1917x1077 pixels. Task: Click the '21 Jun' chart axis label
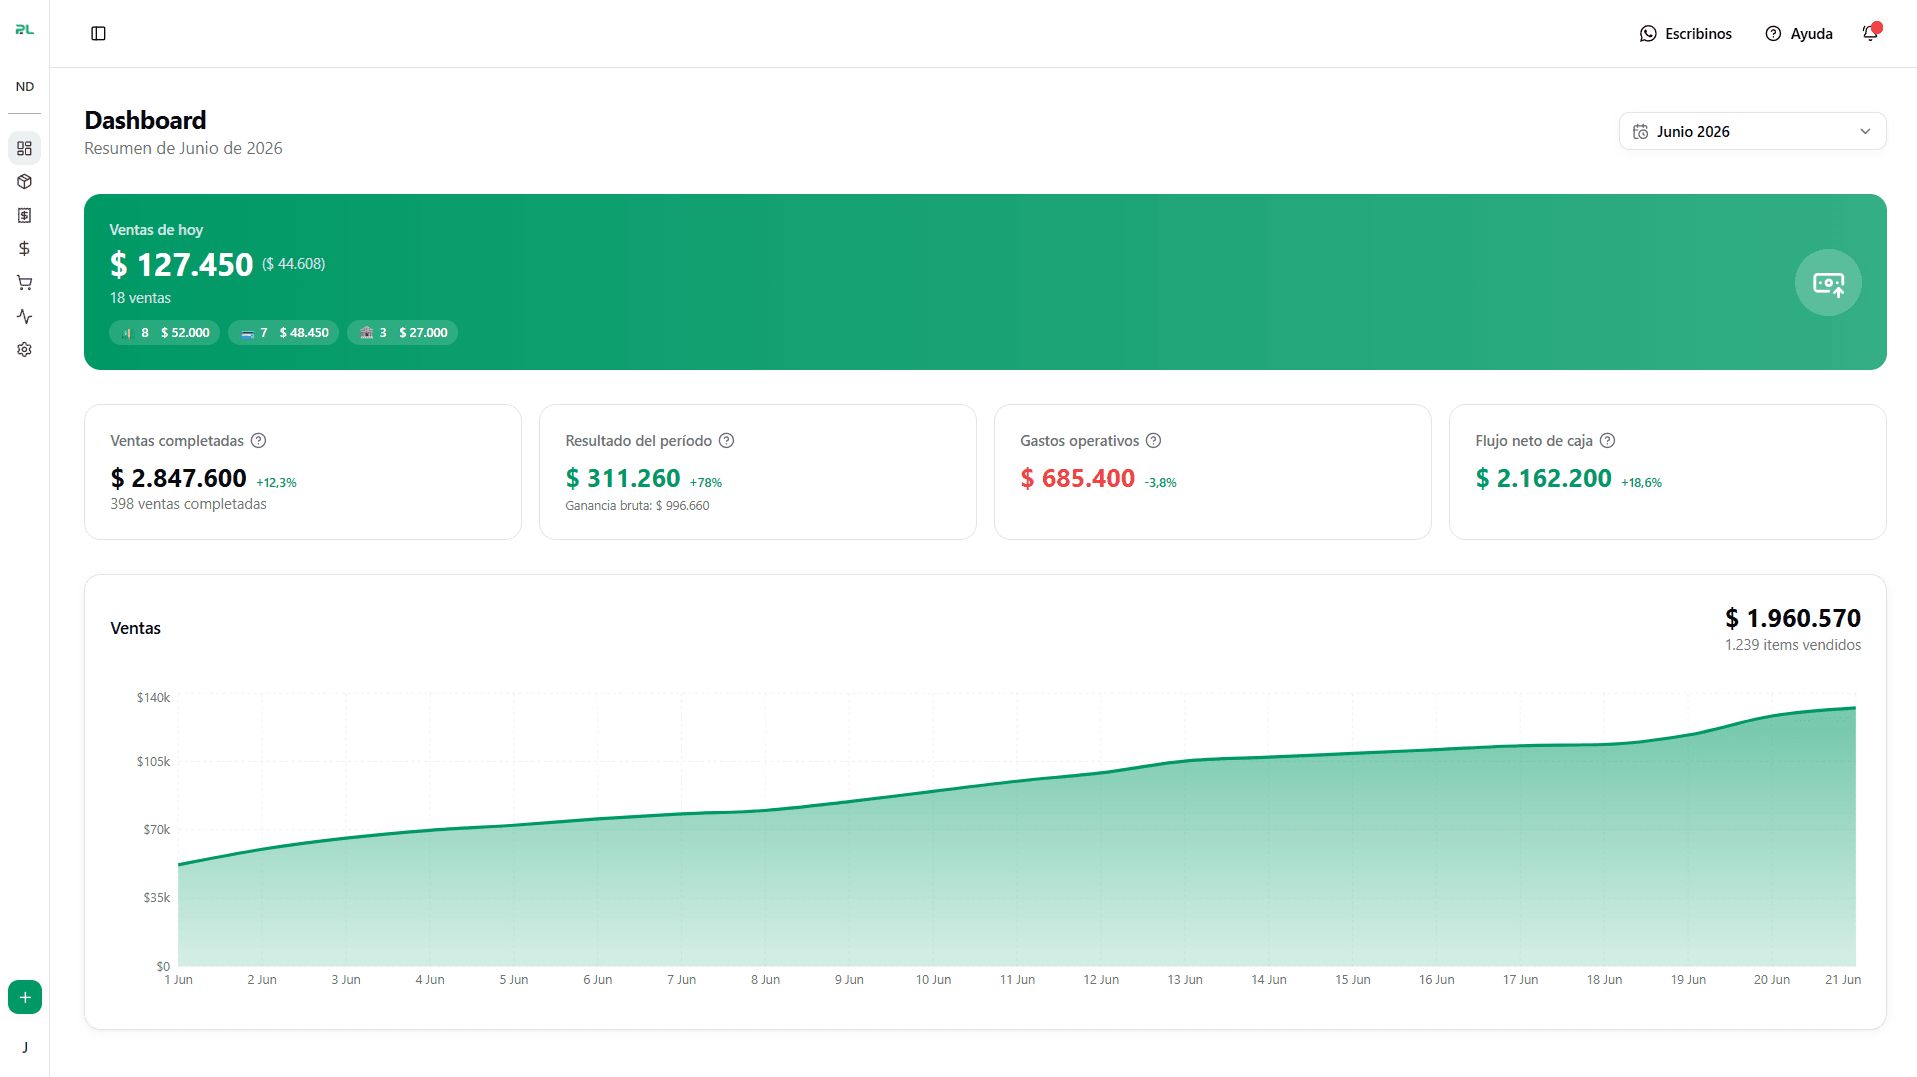tap(1842, 980)
